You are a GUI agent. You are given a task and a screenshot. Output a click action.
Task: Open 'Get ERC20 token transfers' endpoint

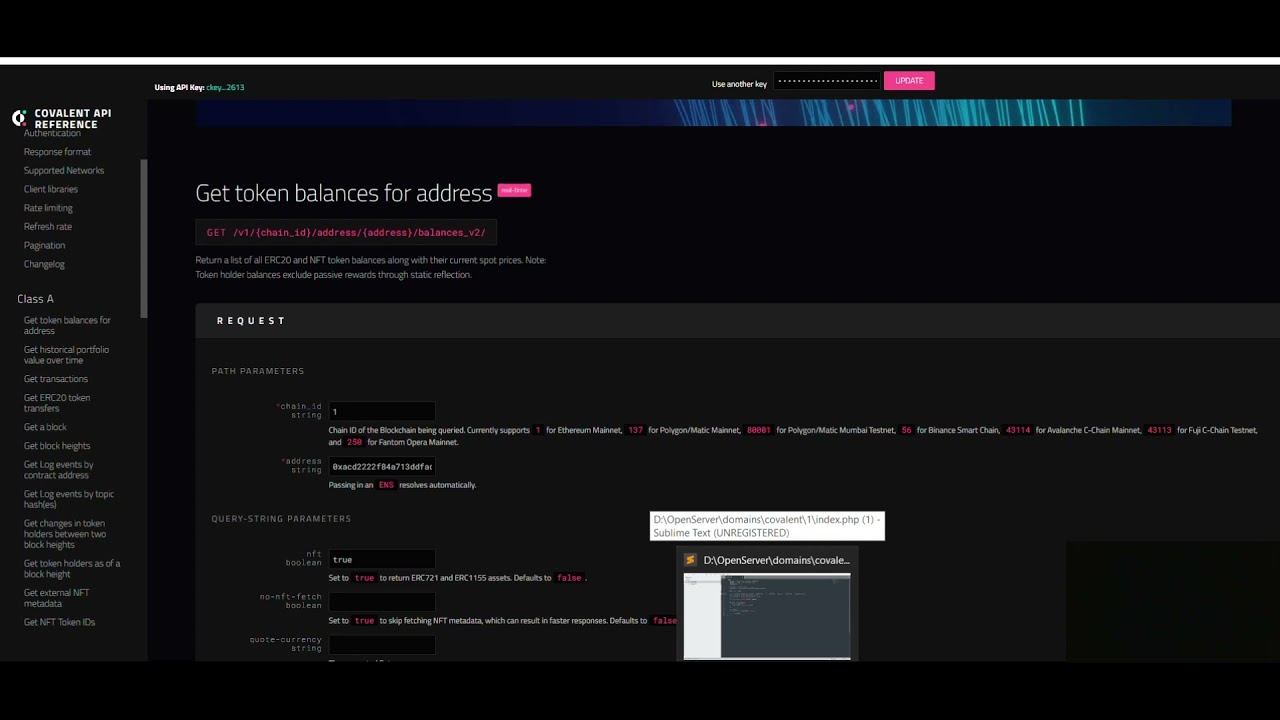pos(57,403)
